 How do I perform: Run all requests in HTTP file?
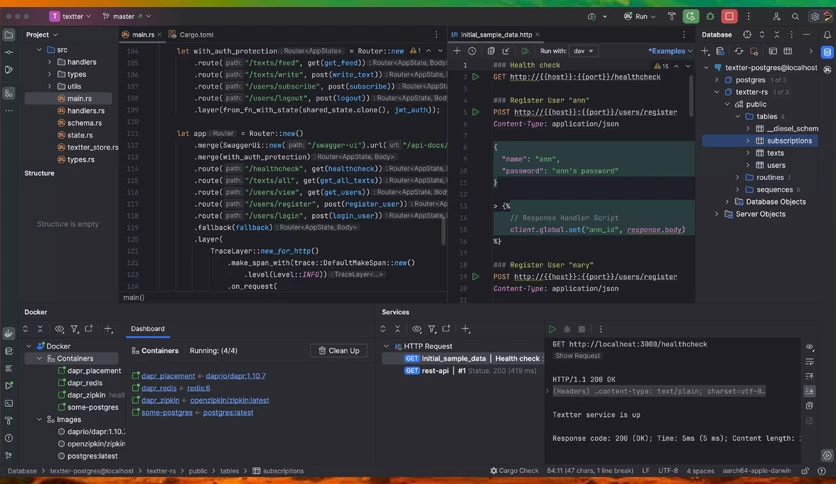point(525,51)
